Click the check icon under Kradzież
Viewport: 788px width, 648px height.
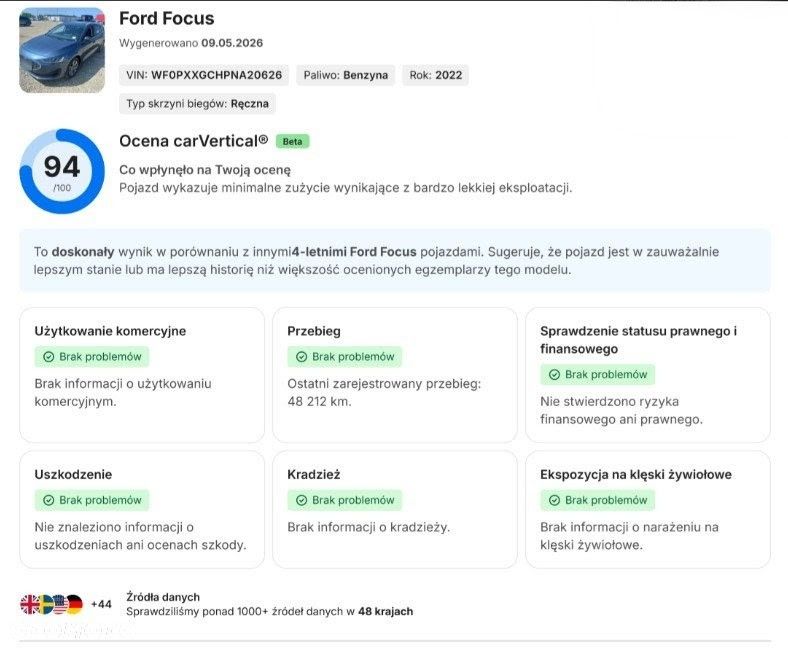(x=302, y=500)
